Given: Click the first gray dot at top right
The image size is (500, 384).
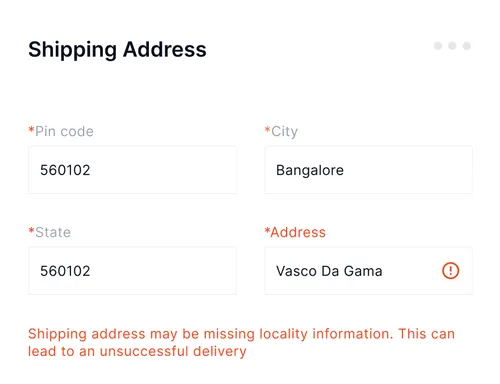Looking at the screenshot, I should coord(438,46).
